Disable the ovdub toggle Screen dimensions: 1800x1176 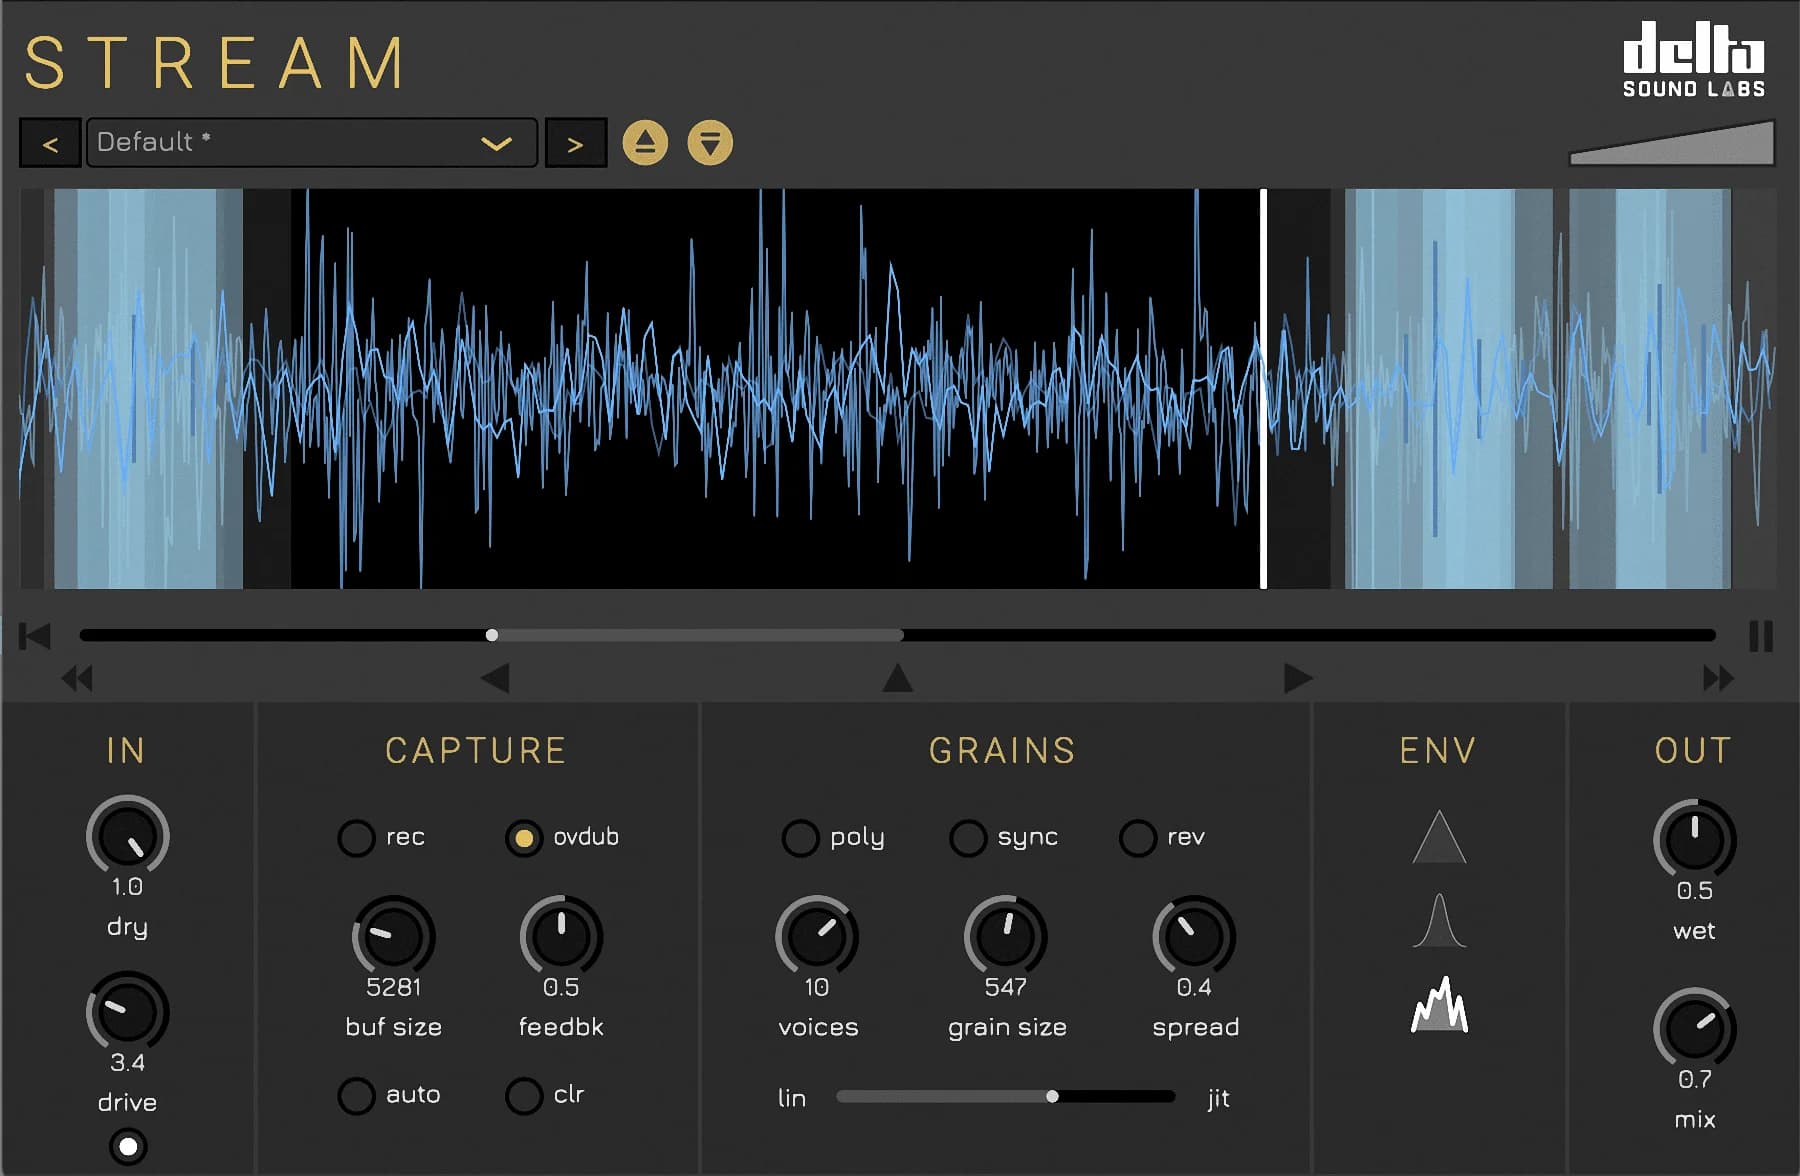[x=524, y=838]
